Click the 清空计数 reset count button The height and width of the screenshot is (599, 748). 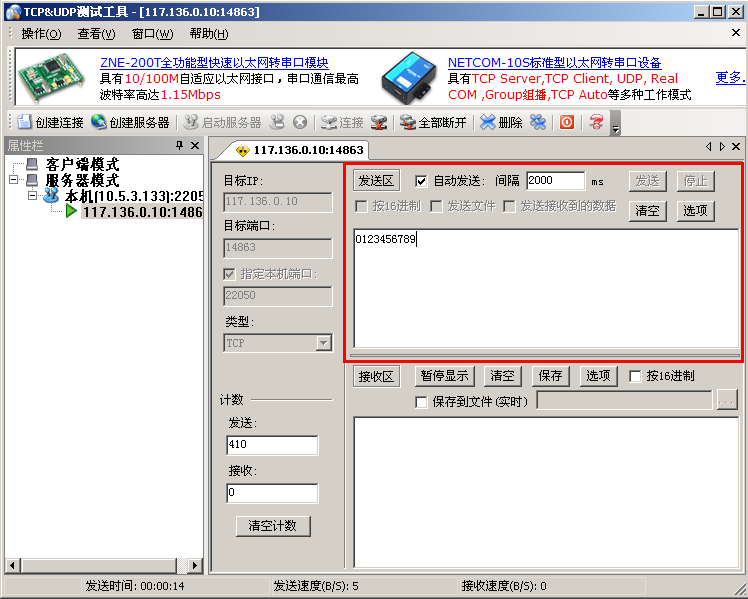[273, 526]
